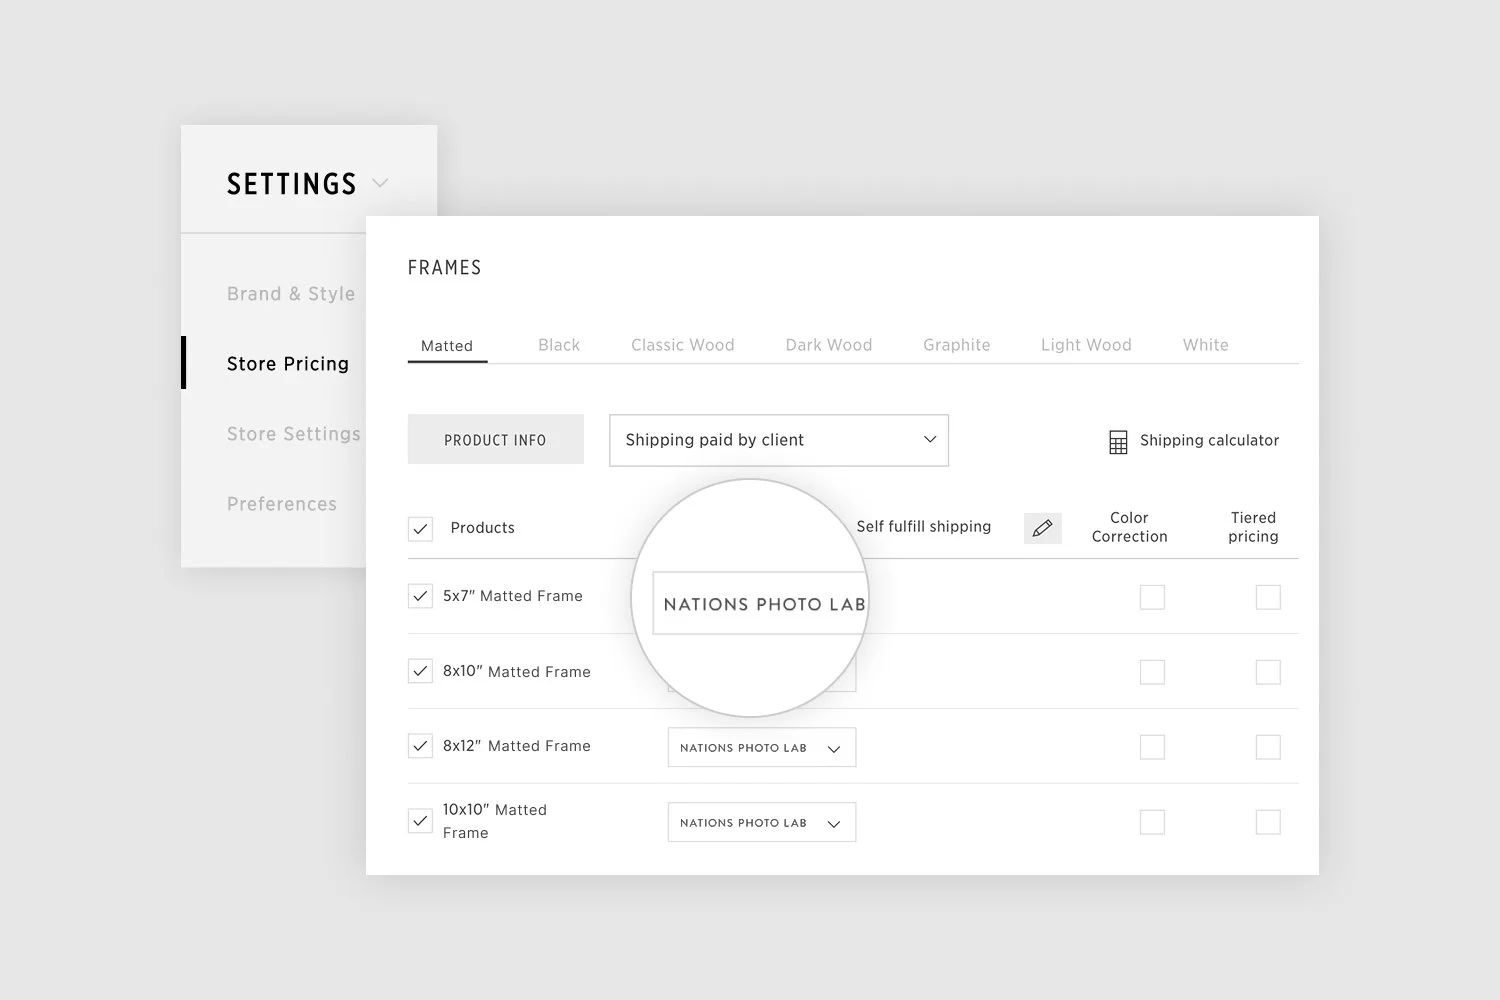Open the 10x10" frame Nations Photo Lab dropdown

(762, 822)
